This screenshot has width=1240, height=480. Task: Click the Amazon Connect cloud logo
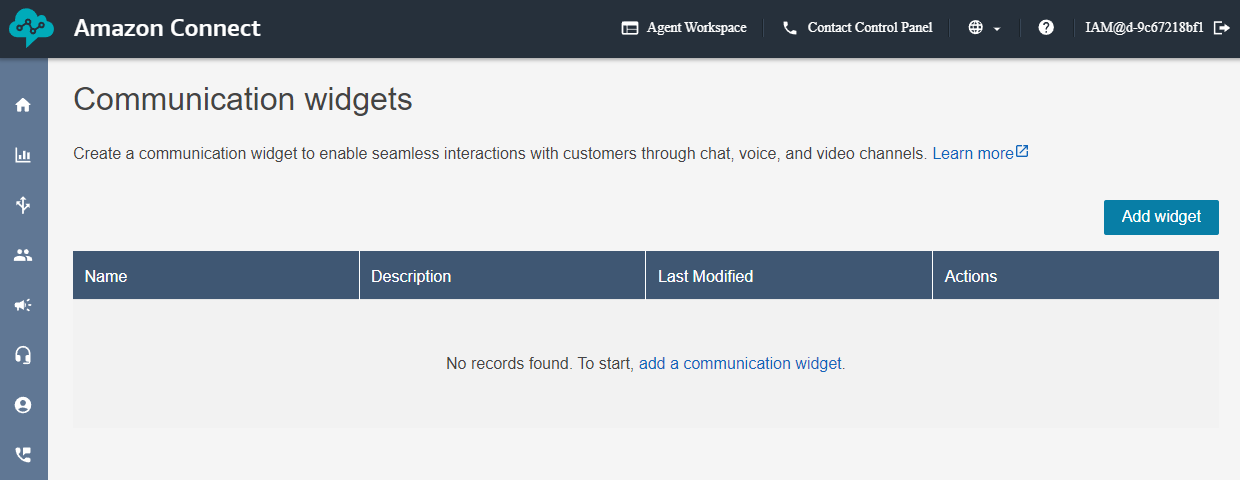[x=31, y=28]
